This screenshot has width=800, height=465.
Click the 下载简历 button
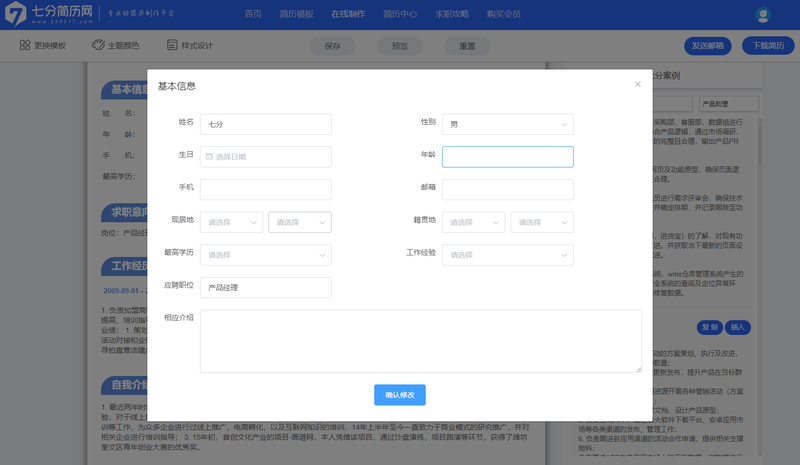tap(768, 46)
